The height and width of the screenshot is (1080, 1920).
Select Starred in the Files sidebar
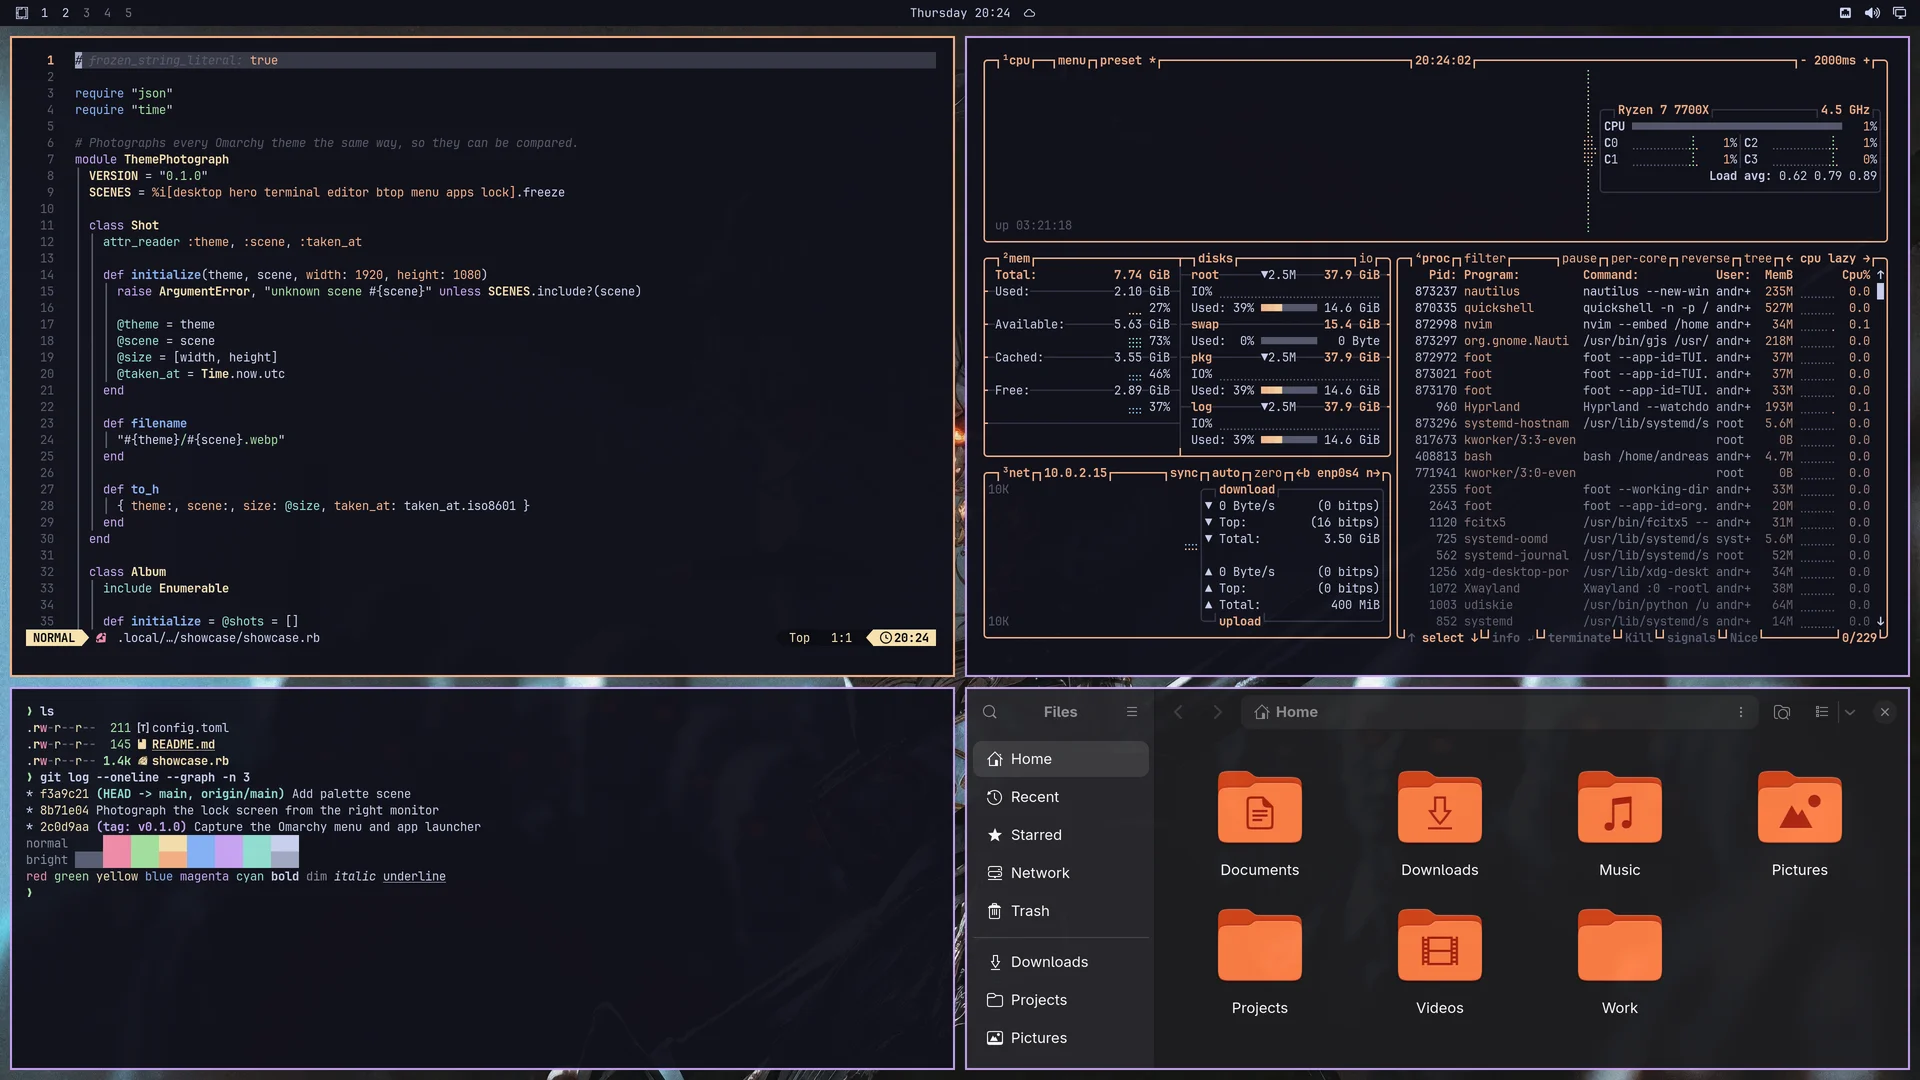[1060, 835]
